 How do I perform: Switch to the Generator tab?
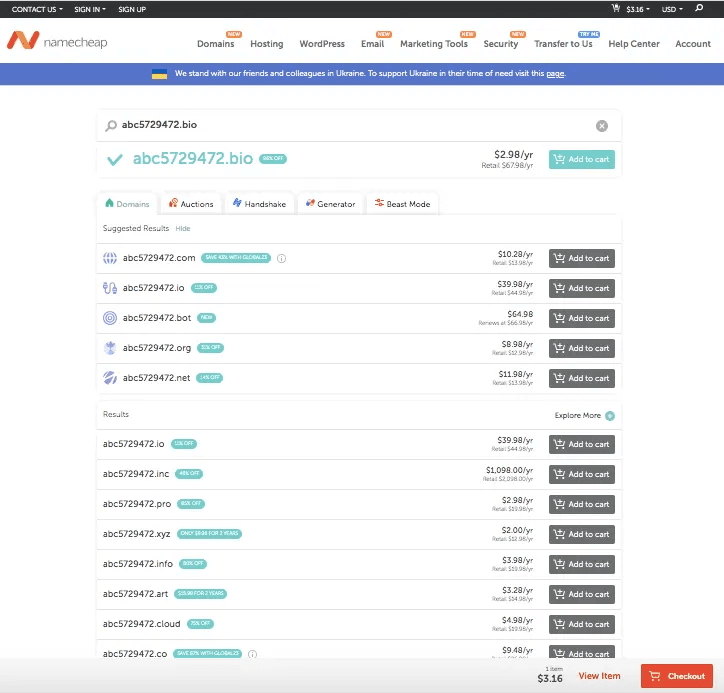(x=330, y=204)
